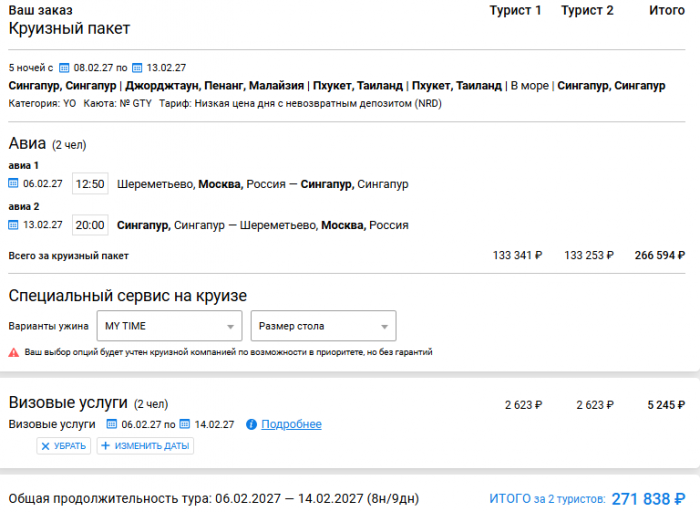Click calendar icon before visa start 06.02.27
This screenshot has height=512, width=700.
pos(112,424)
